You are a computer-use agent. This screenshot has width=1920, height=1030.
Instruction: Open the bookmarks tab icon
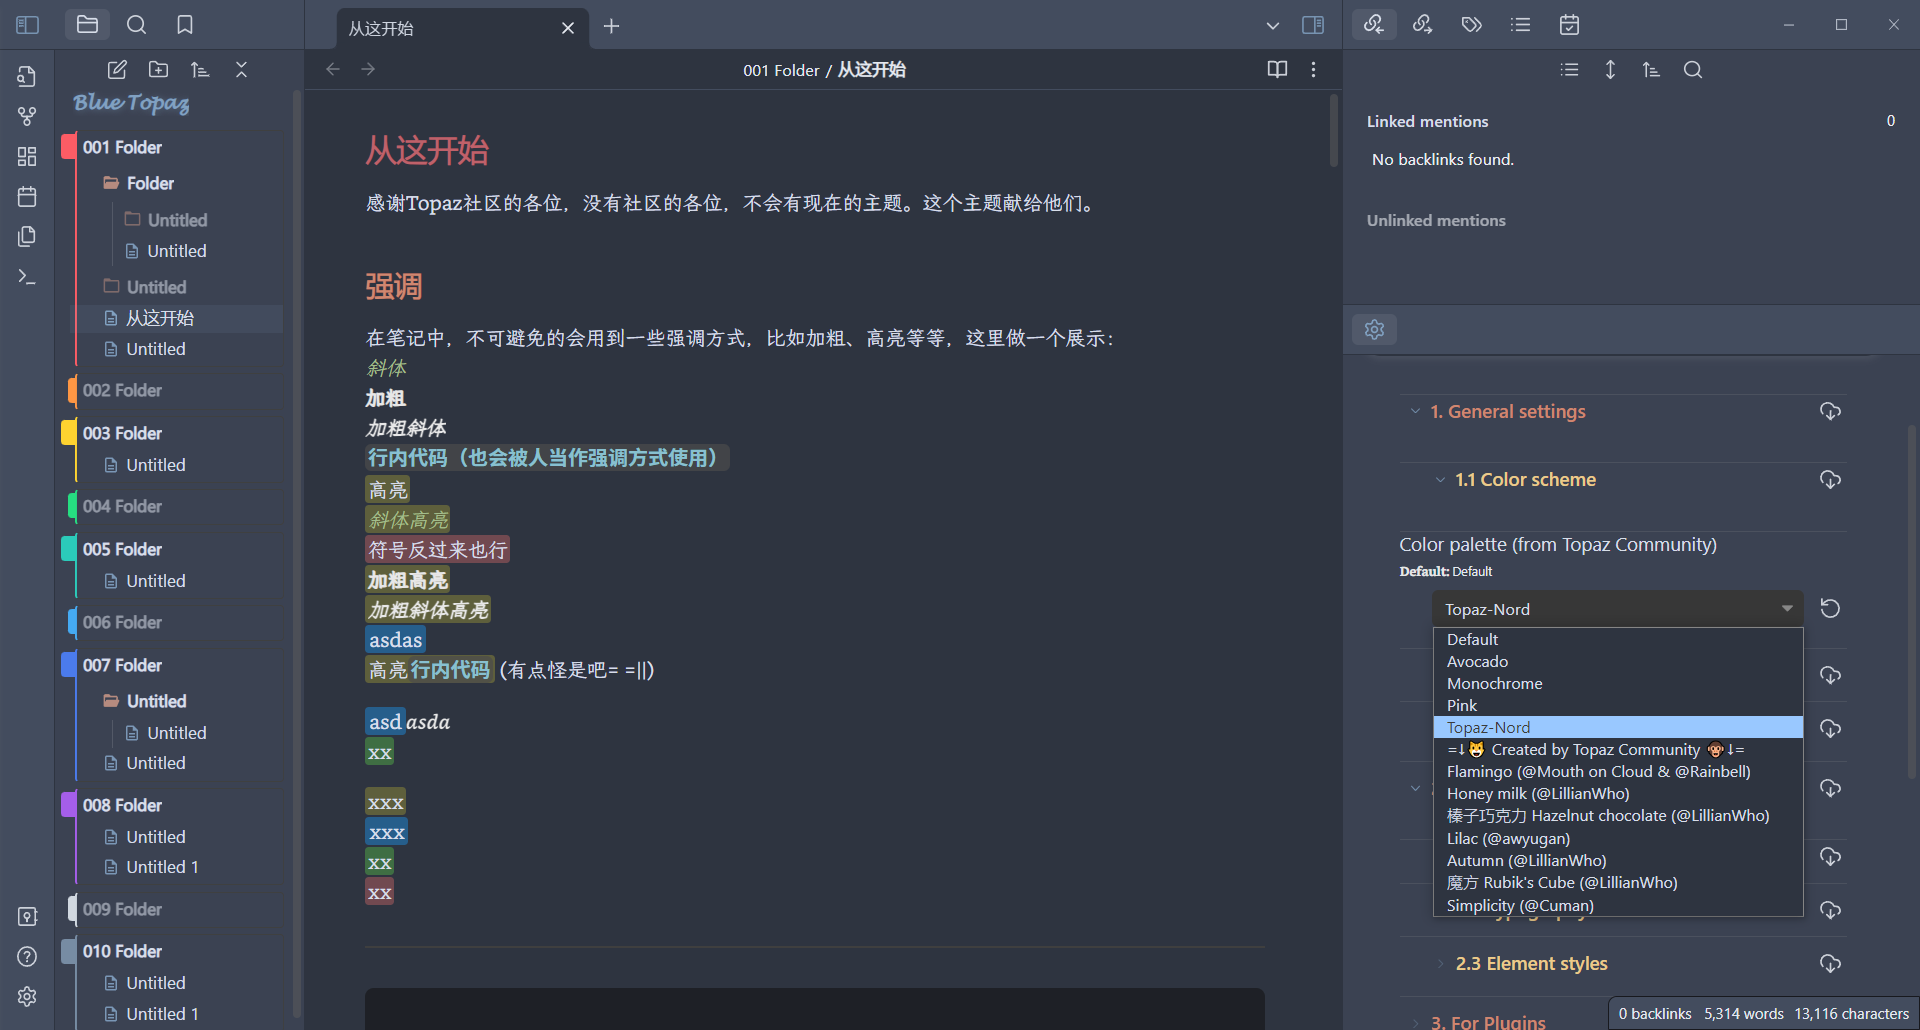click(185, 25)
